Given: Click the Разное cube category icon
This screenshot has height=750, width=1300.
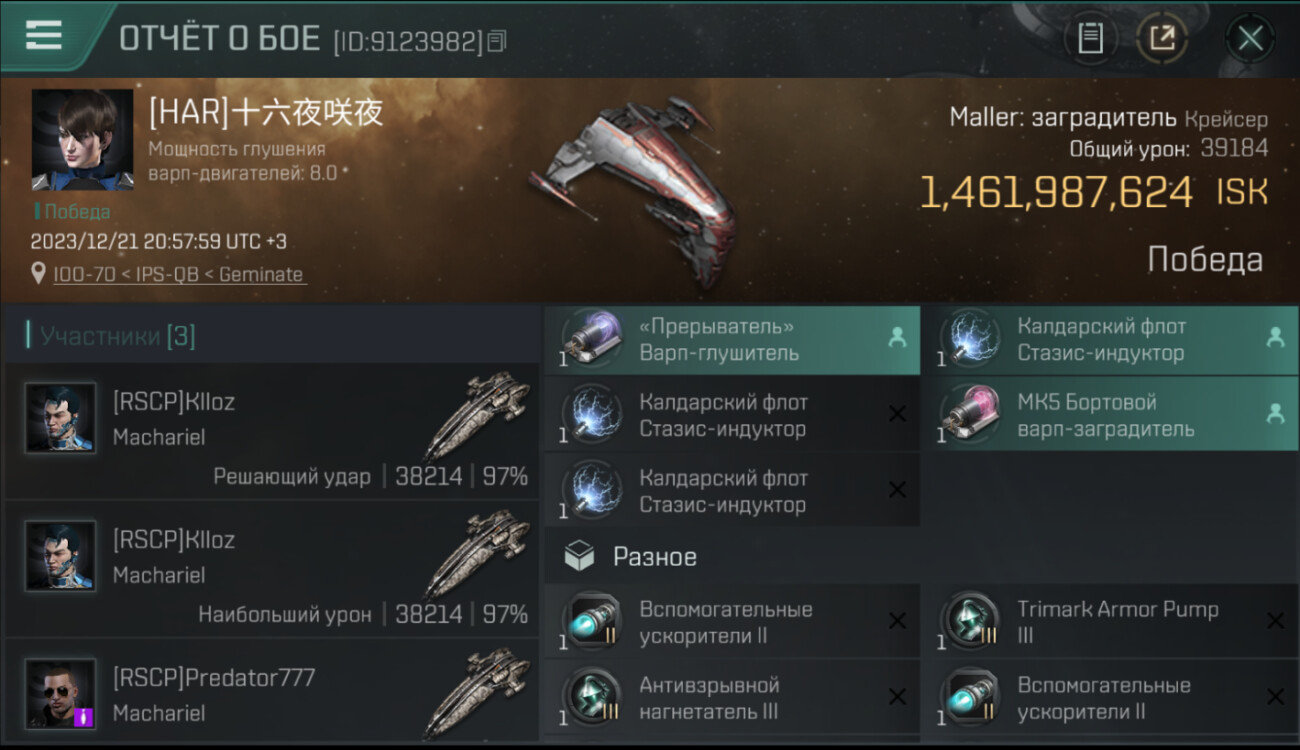Looking at the screenshot, I should pyautogui.click(x=580, y=557).
